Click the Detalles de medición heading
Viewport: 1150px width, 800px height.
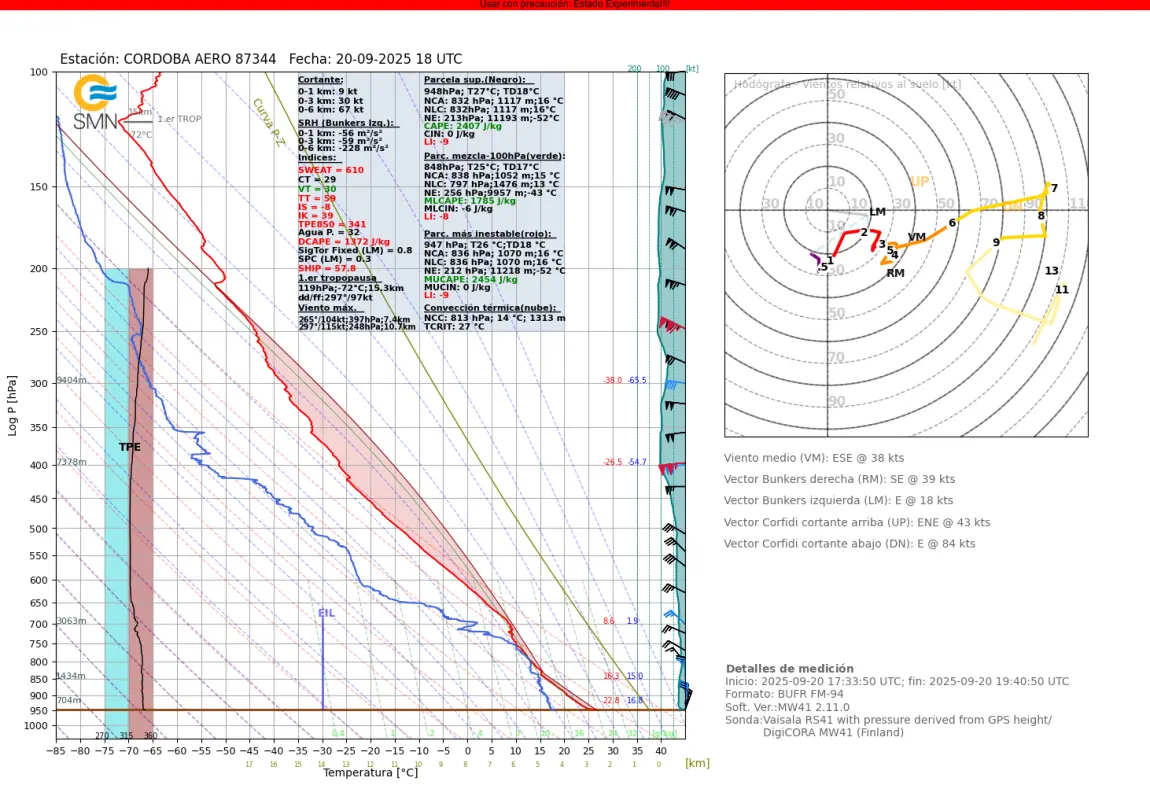point(789,669)
